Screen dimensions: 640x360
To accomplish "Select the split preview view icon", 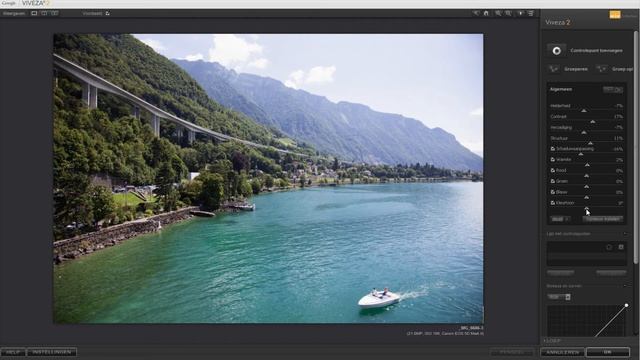I will [44, 13].
